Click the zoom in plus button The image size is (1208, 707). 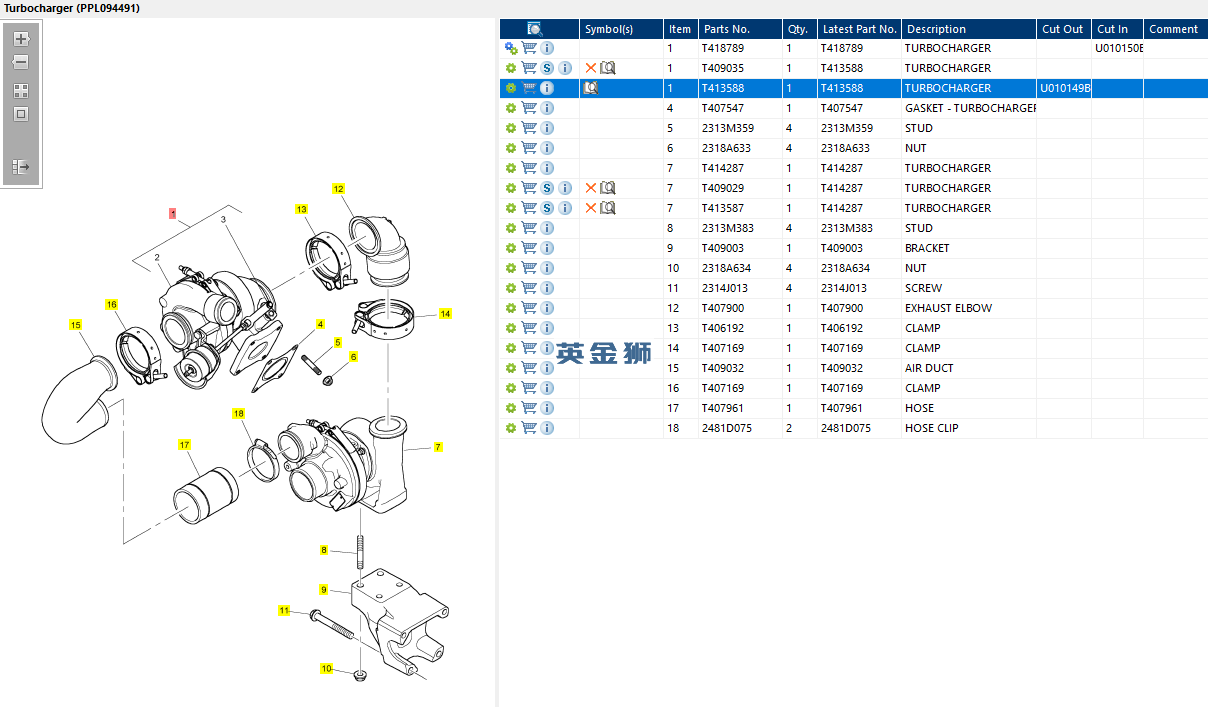(21, 39)
